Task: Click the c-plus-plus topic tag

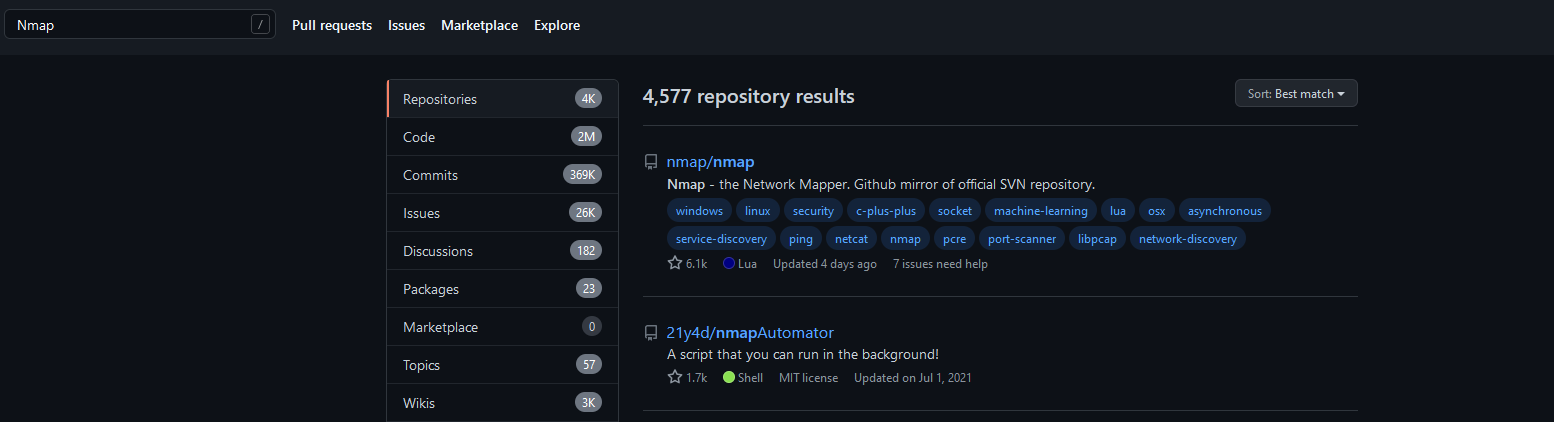Action: (885, 211)
